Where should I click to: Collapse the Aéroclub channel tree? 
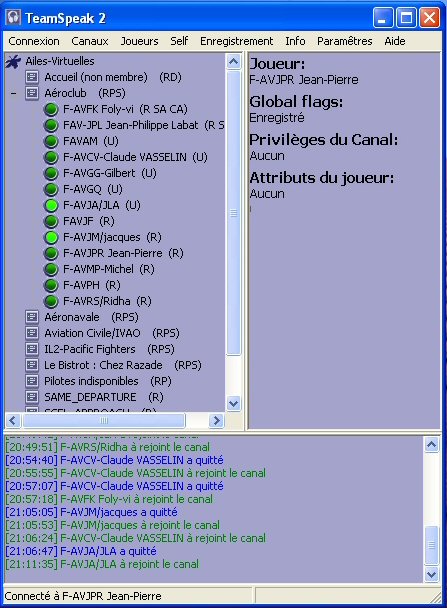point(14,93)
